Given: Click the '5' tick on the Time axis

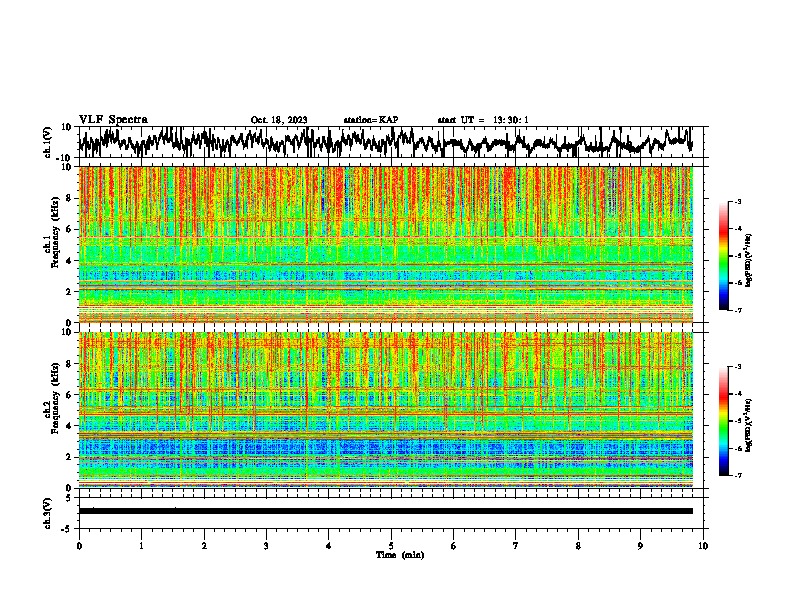Looking at the screenshot, I should pyautogui.click(x=391, y=546).
